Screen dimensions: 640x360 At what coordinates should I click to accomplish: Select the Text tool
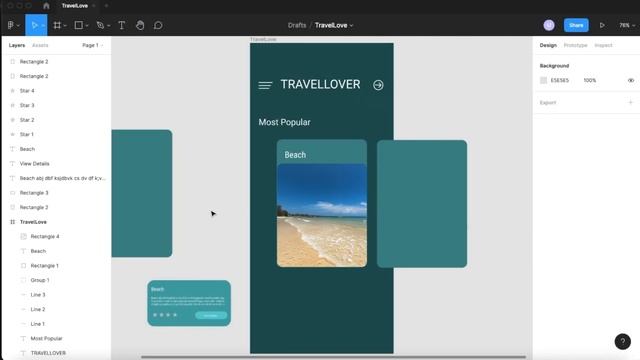tap(122, 25)
